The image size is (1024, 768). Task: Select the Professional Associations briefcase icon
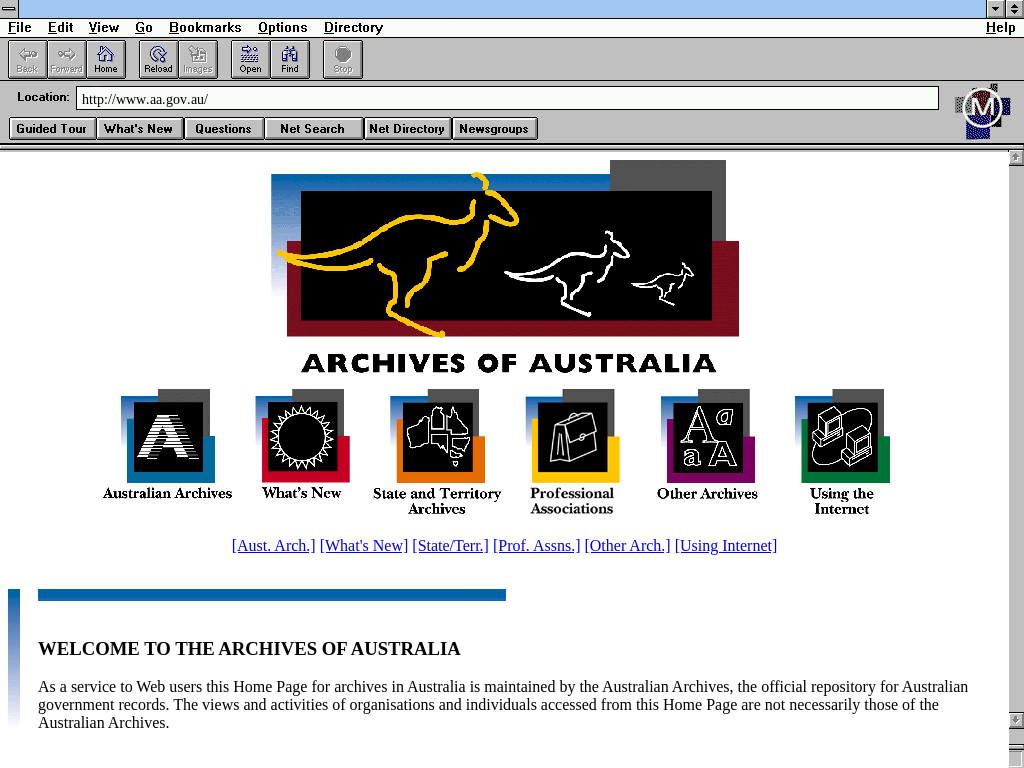click(572, 437)
